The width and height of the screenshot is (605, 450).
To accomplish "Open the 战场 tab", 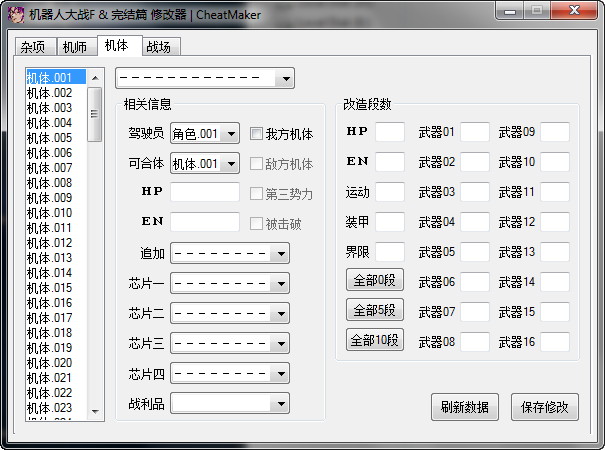I will point(158,47).
